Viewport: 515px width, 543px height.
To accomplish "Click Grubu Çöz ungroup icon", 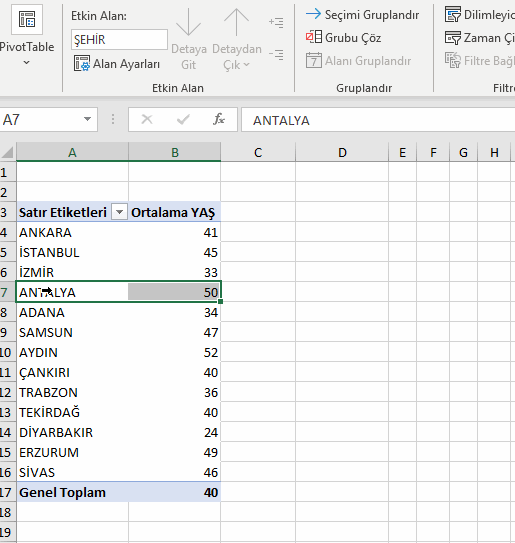I will tap(314, 37).
